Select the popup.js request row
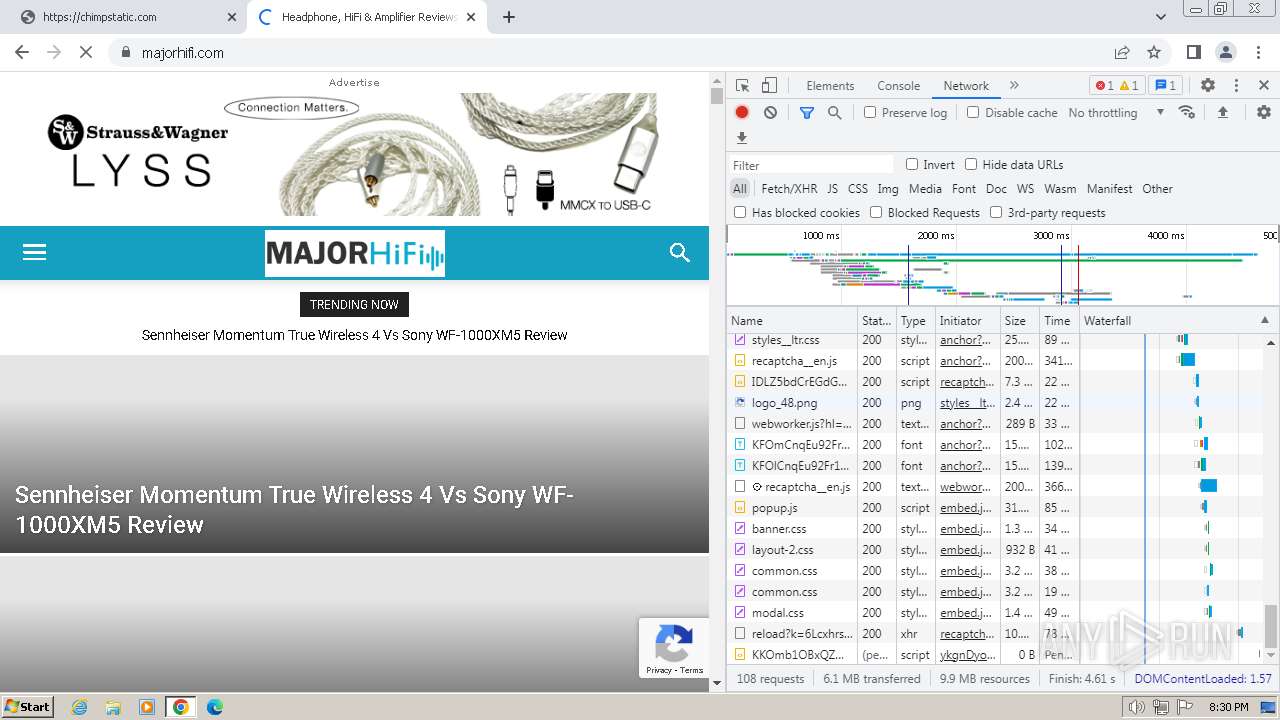1280x720 pixels. (x=996, y=508)
